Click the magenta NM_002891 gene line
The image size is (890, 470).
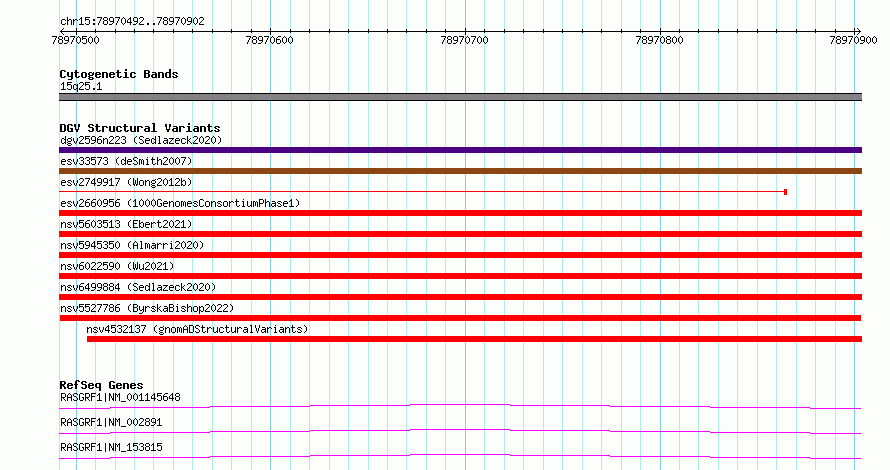(x=460, y=431)
